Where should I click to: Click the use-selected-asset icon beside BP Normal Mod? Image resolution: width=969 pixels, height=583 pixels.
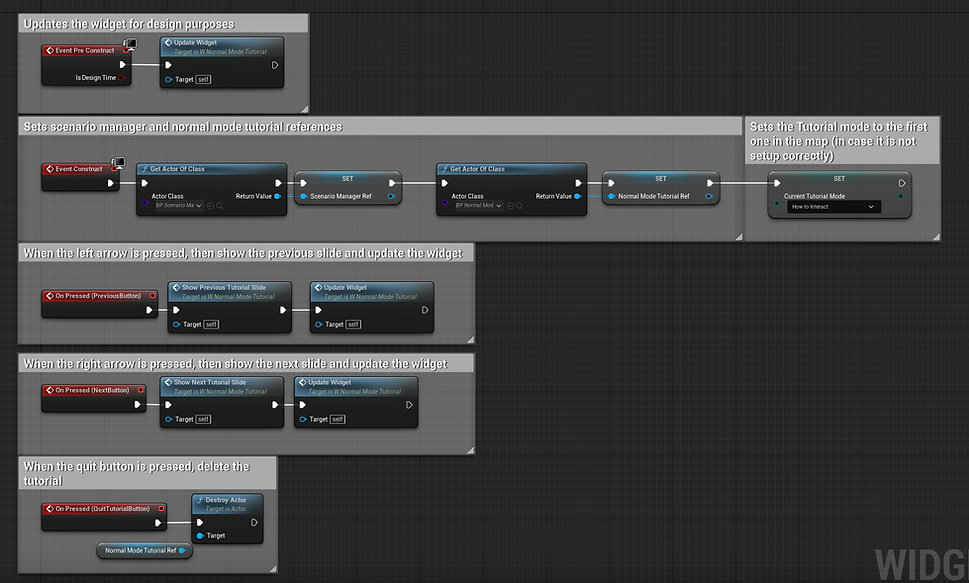(x=510, y=206)
